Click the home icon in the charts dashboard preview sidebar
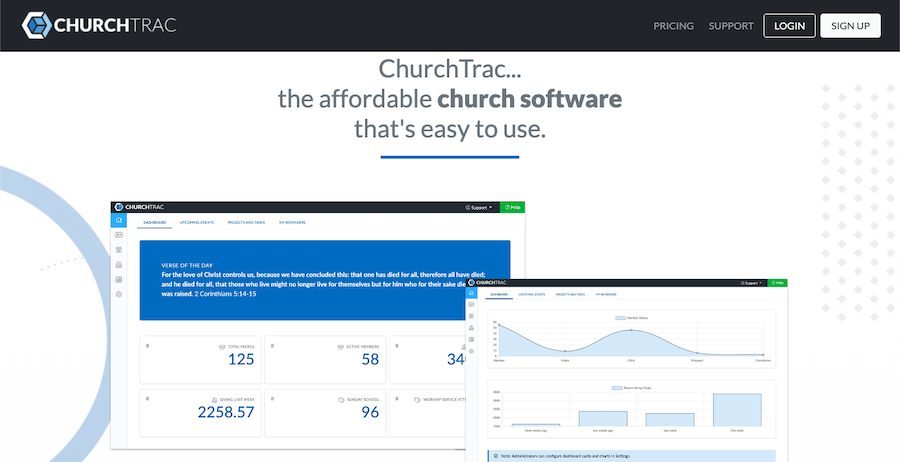Screen dimensions: 900x462 click(471, 293)
